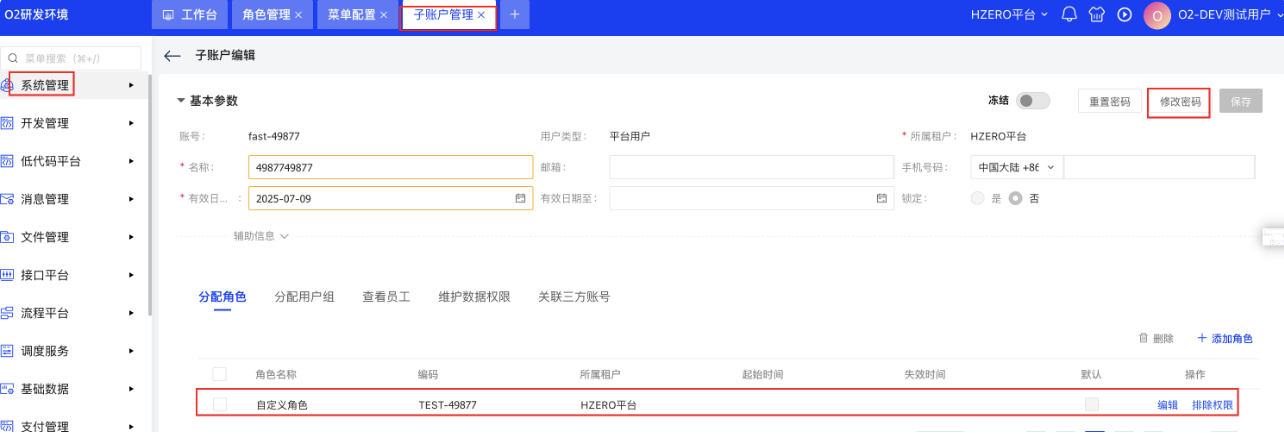Open calendar icon in 有效日期至 field
This screenshot has height=434, width=1284.
(x=881, y=198)
